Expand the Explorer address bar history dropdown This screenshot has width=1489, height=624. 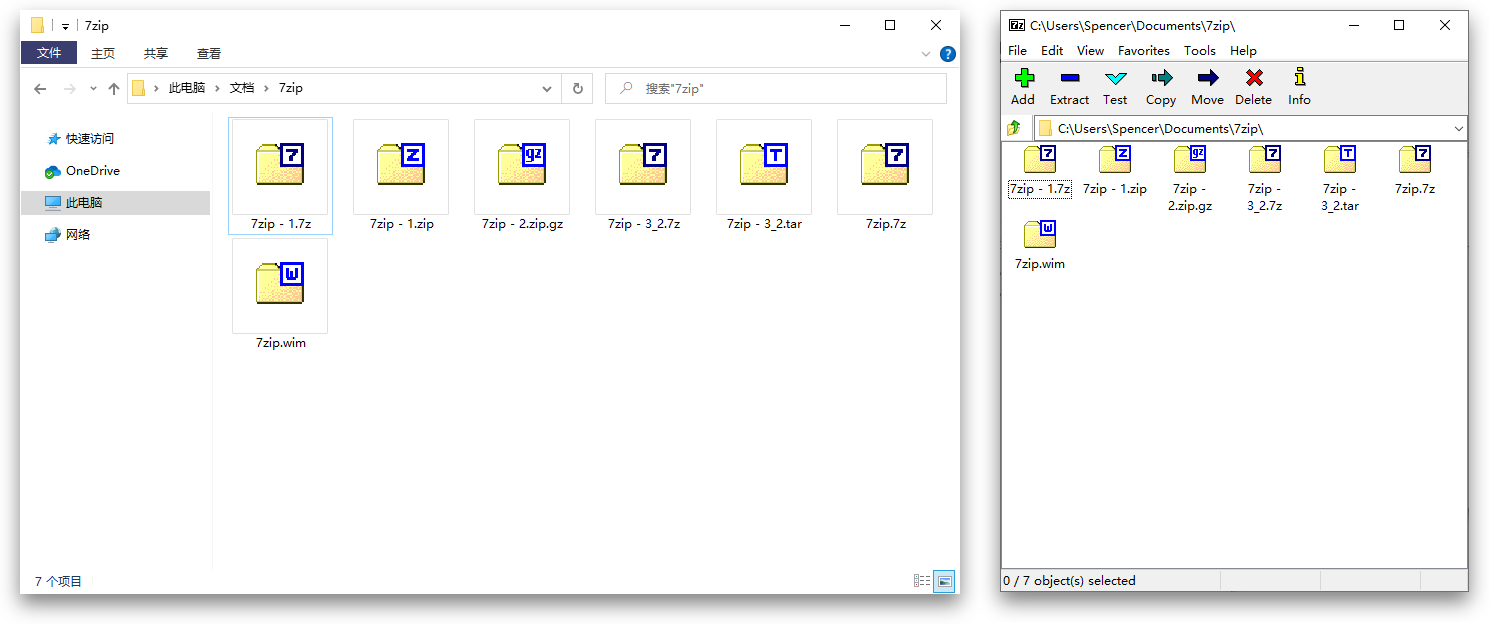[547, 88]
